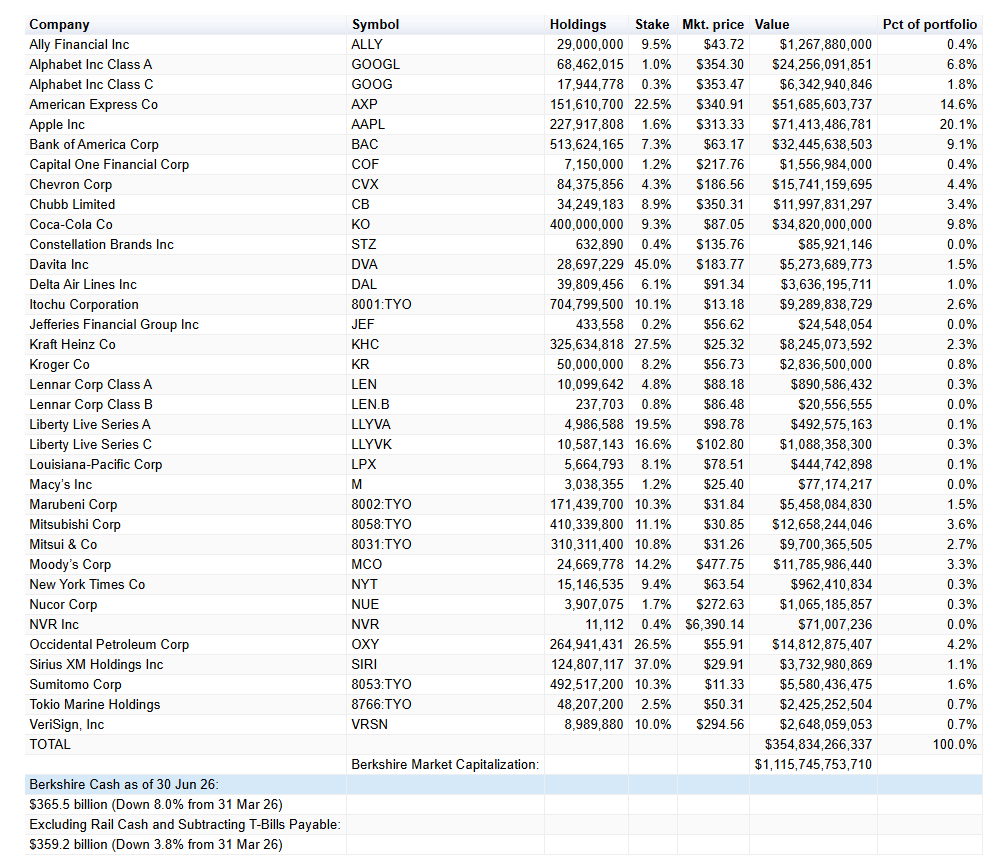This screenshot has width=1004, height=867.
Task: Select Kraft Heinz market price $25.32
Action: coord(713,344)
